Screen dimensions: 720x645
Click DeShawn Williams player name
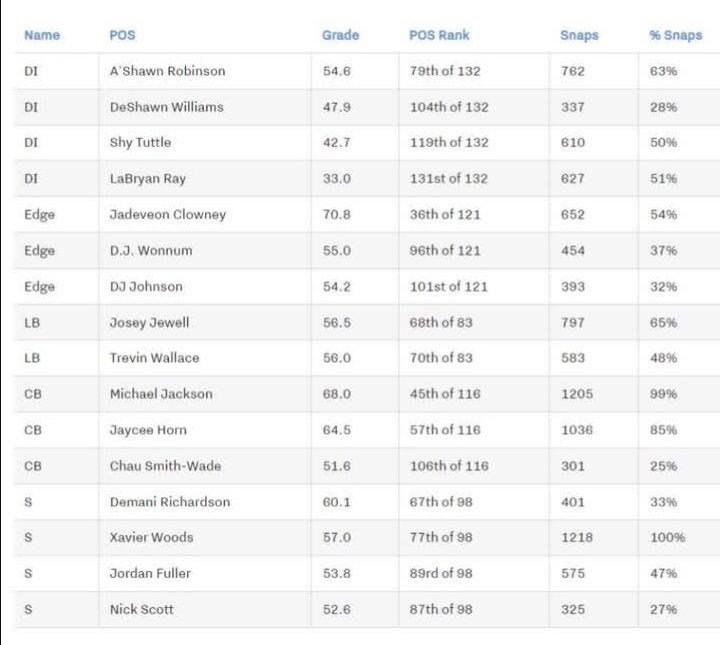click(166, 107)
